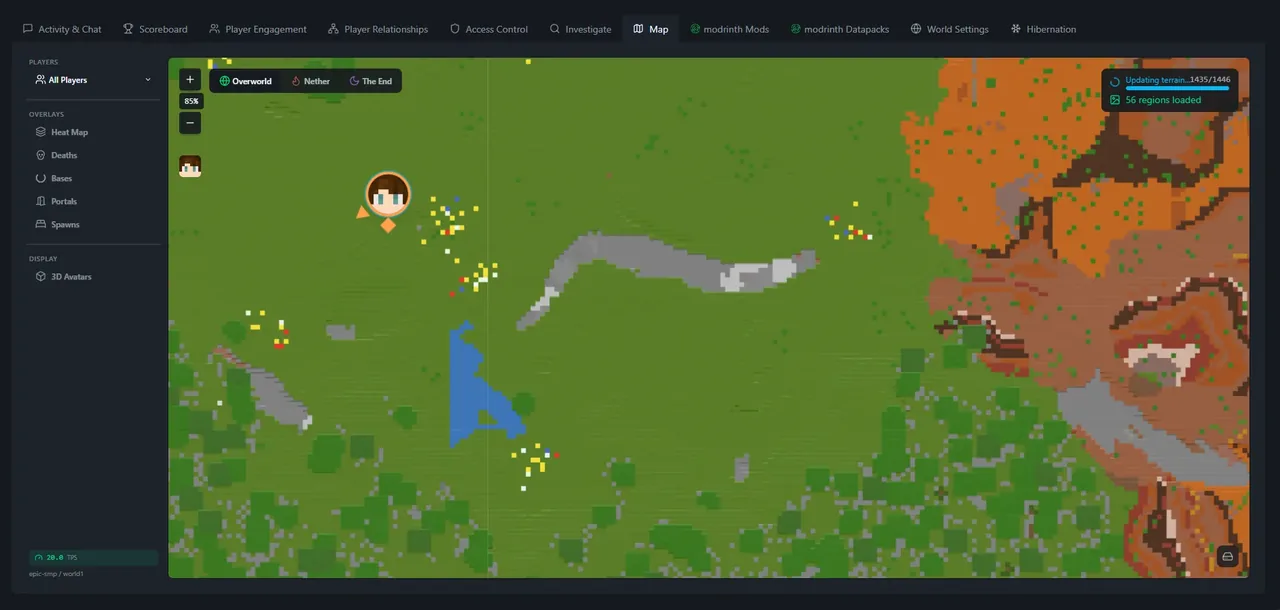The height and width of the screenshot is (610, 1280).
Task: Click the zoom in plus button
Action: [189, 78]
